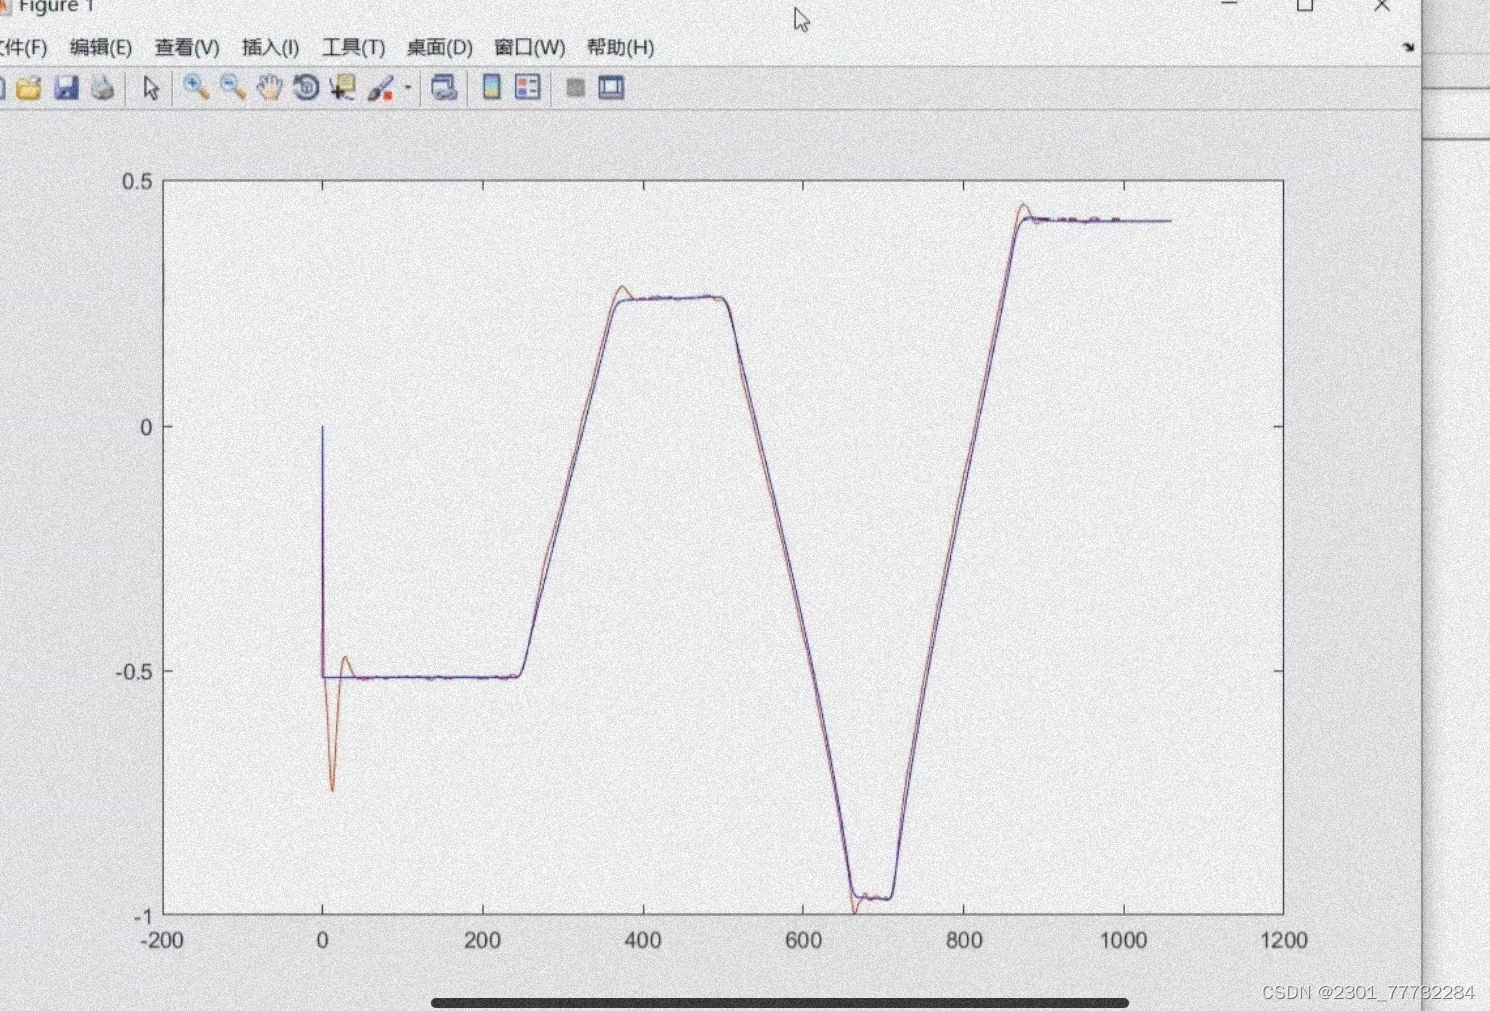This screenshot has width=1490, height=1011.
Task: Click the x-axis label 400
Action: pos(643,941)
